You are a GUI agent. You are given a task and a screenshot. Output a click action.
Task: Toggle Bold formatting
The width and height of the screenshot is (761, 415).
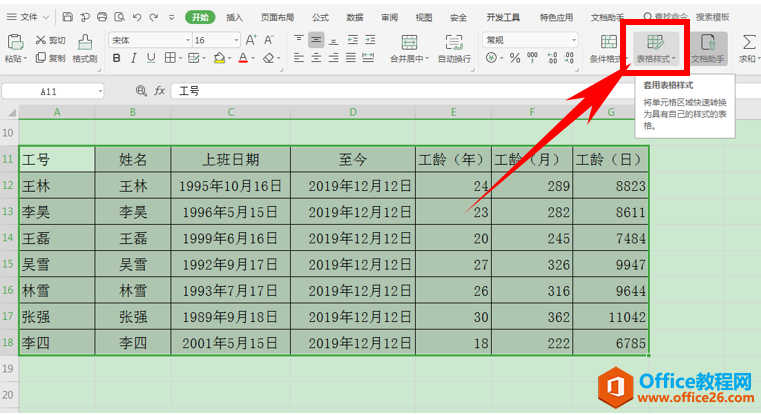[116, 58]
